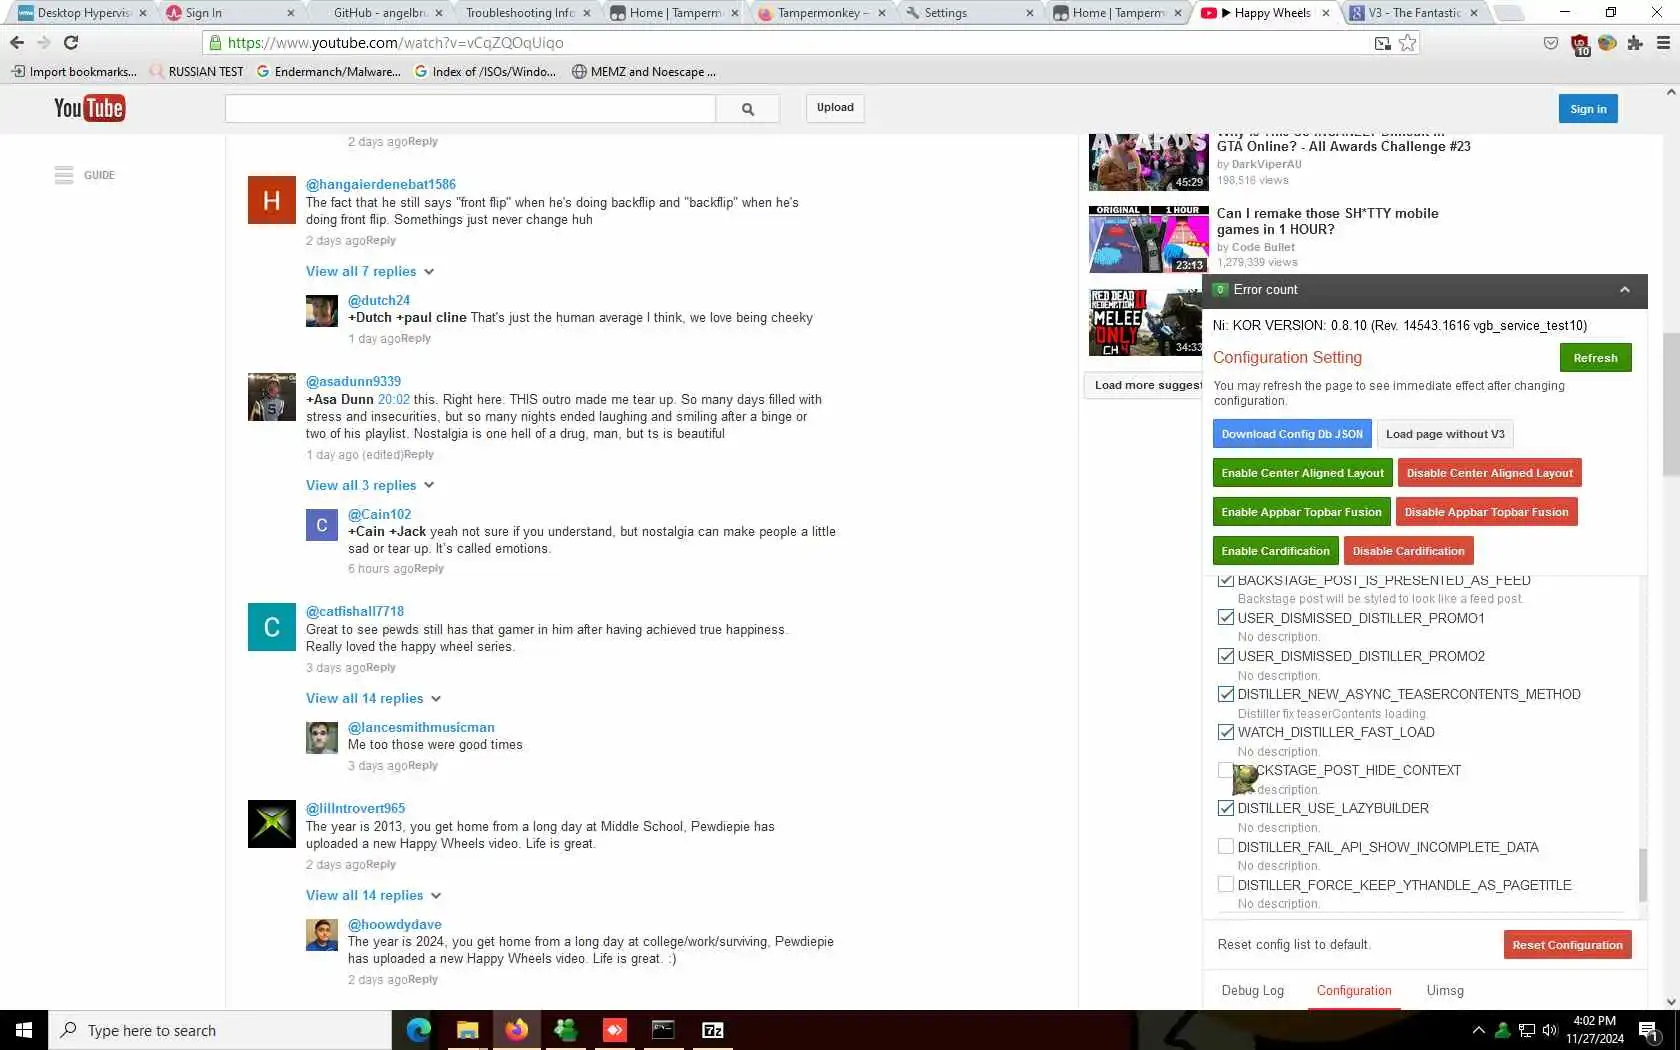1680x1050 pixels.
Task: Open the notification center icon
Action: pos(1650,1031)
